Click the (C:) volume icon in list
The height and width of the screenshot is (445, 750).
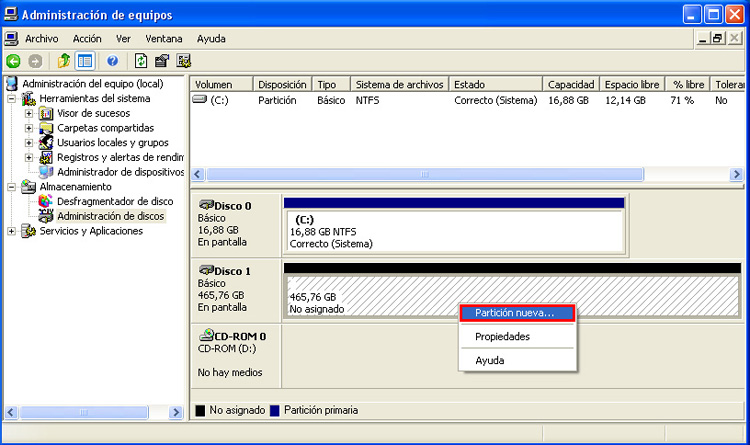click(x=199, y=100)
